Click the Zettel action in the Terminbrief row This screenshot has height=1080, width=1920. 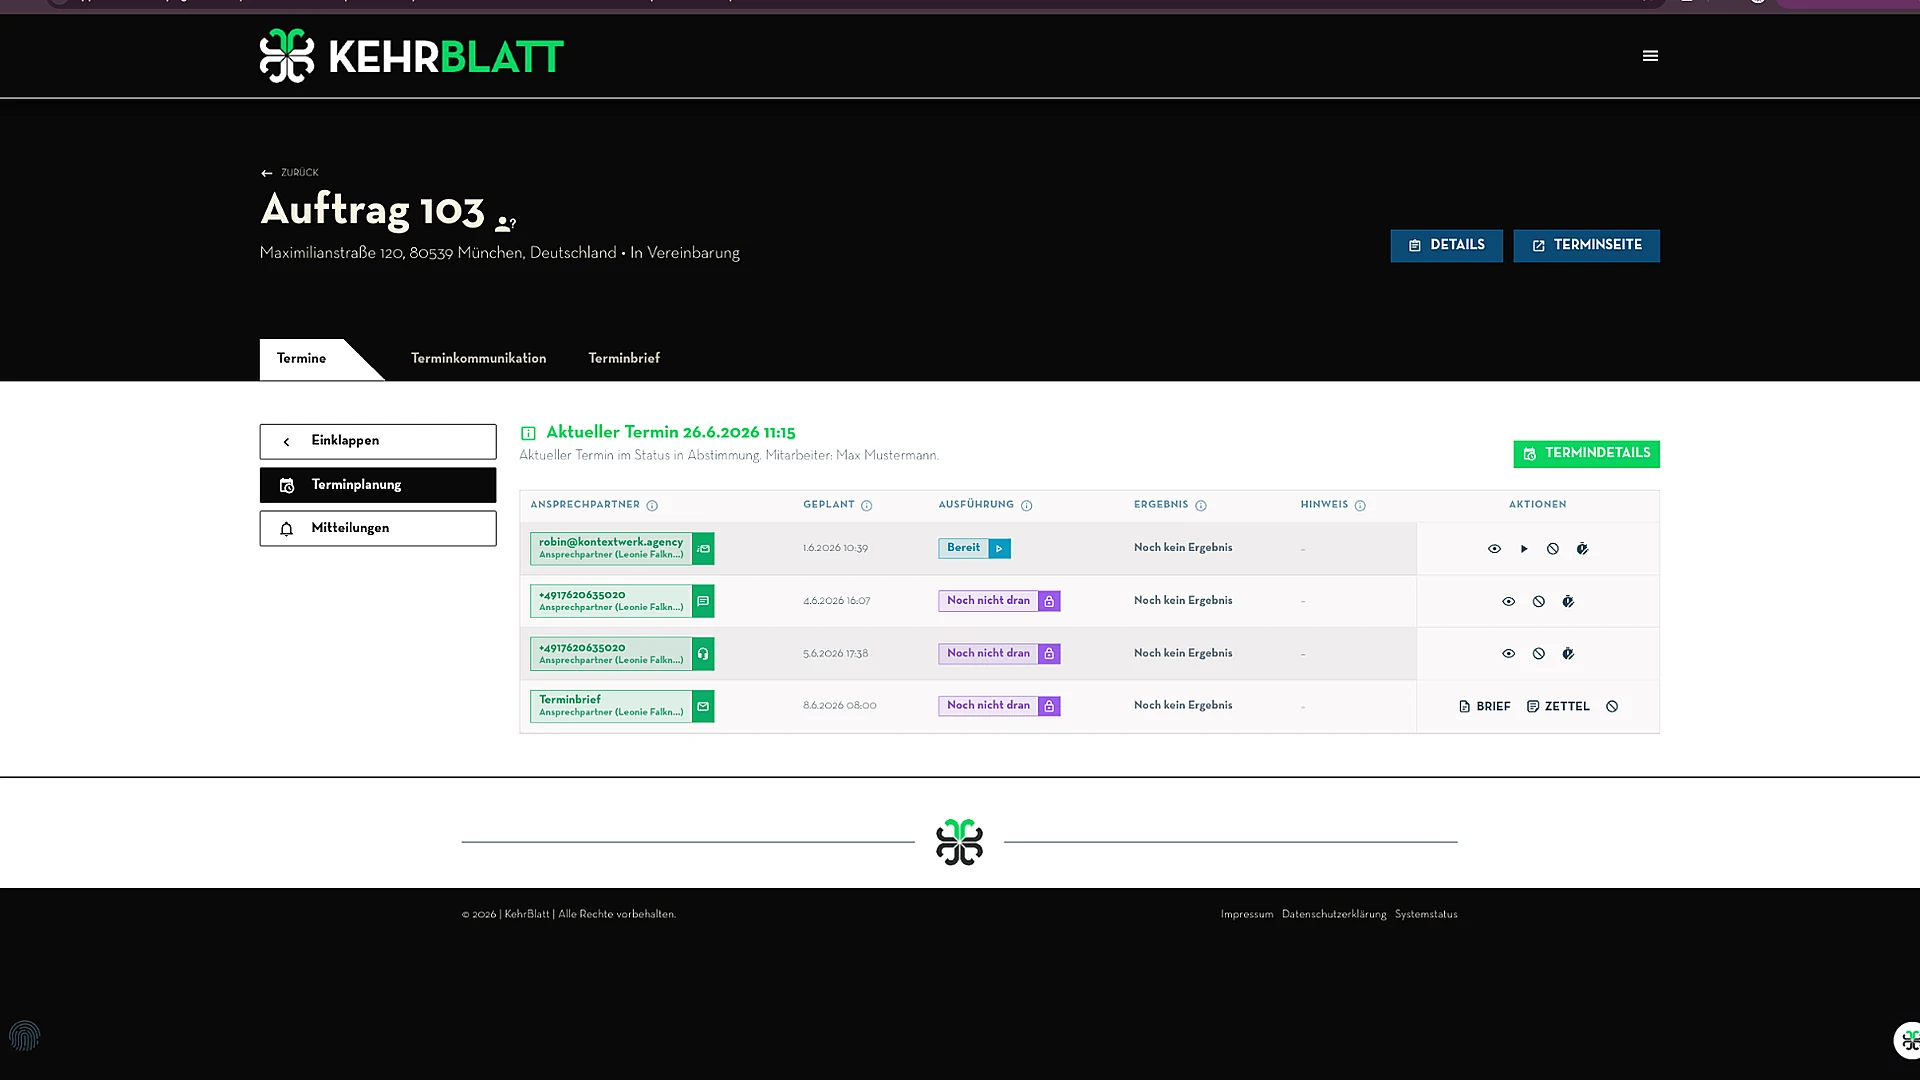pyautogui.click(x=1558, y=706)
